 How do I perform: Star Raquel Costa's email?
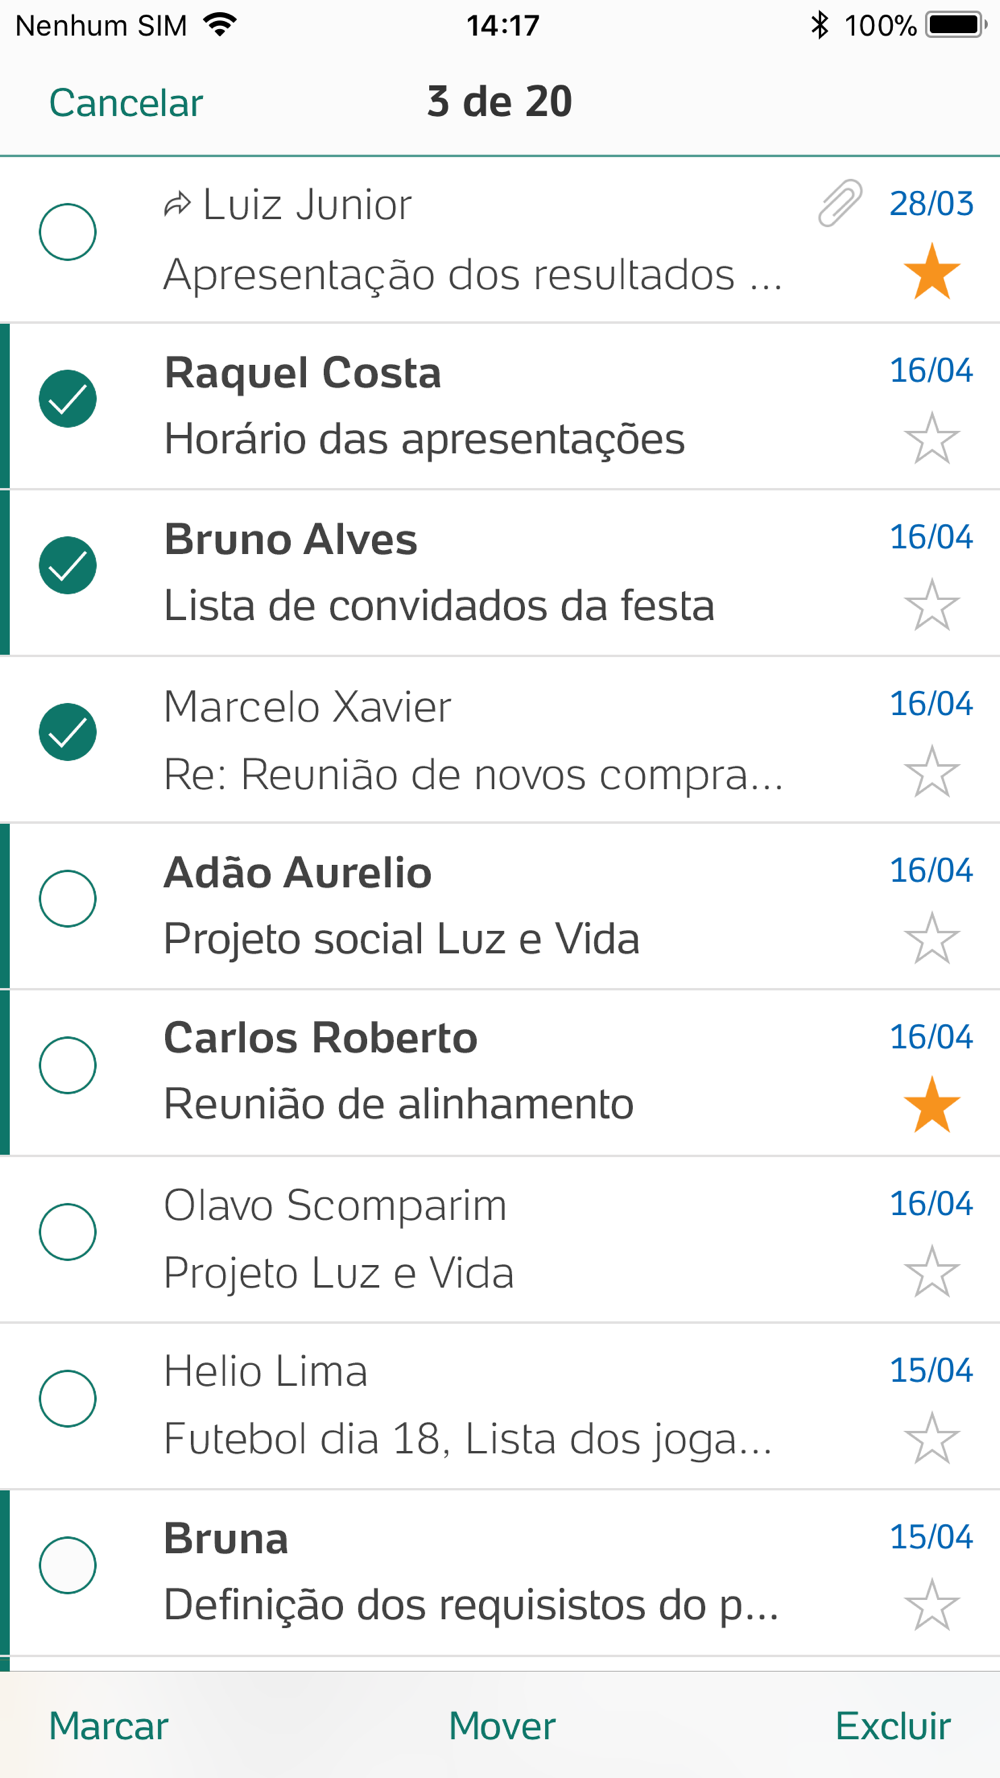[931, 438]
